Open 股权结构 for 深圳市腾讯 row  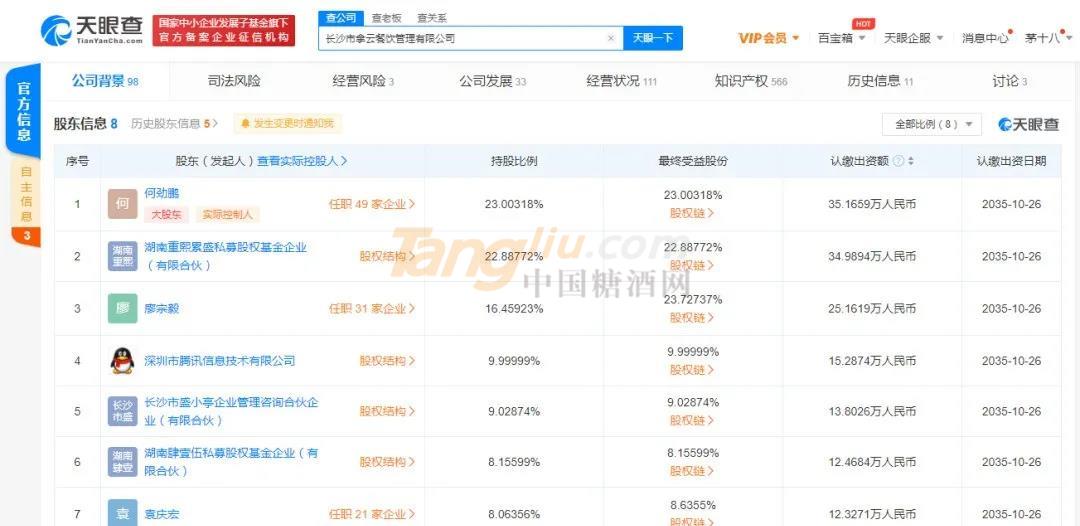pyautogui.click(x=387, y=361)
